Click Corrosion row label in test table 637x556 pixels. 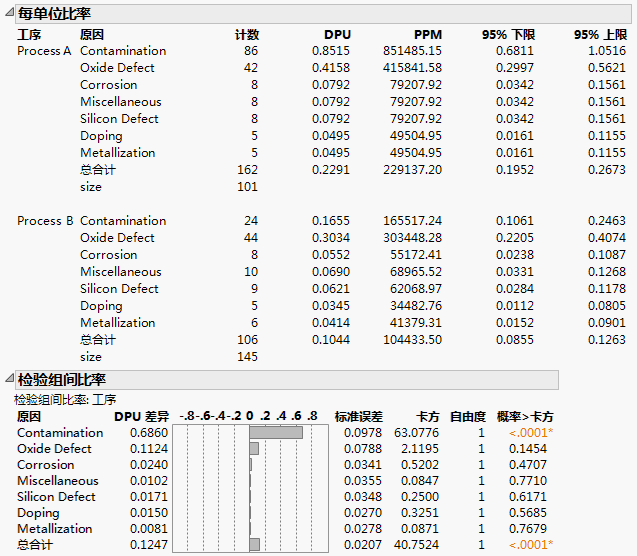(46, 465)
